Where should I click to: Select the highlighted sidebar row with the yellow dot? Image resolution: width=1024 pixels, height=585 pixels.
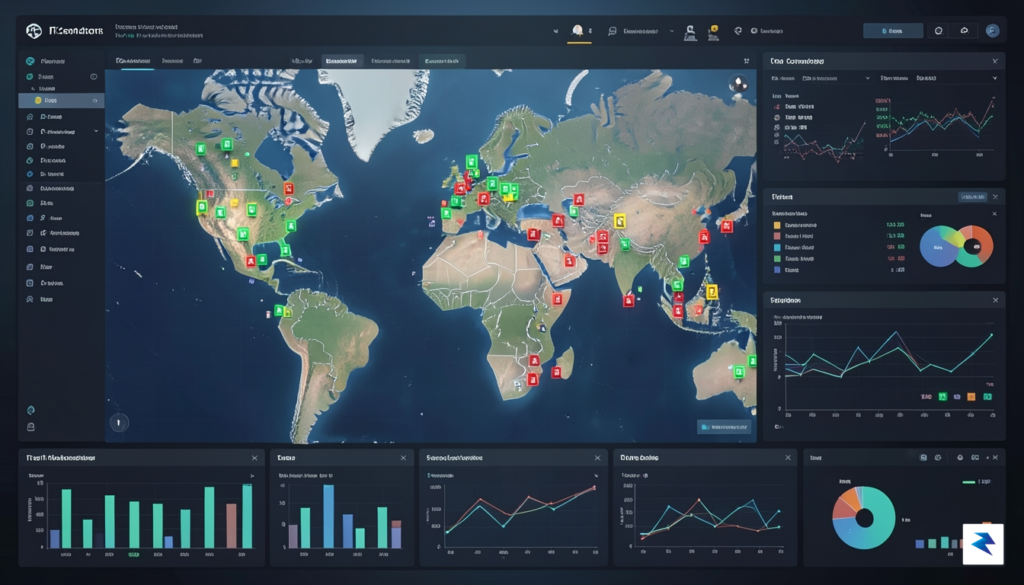click(x=61, y=101)
